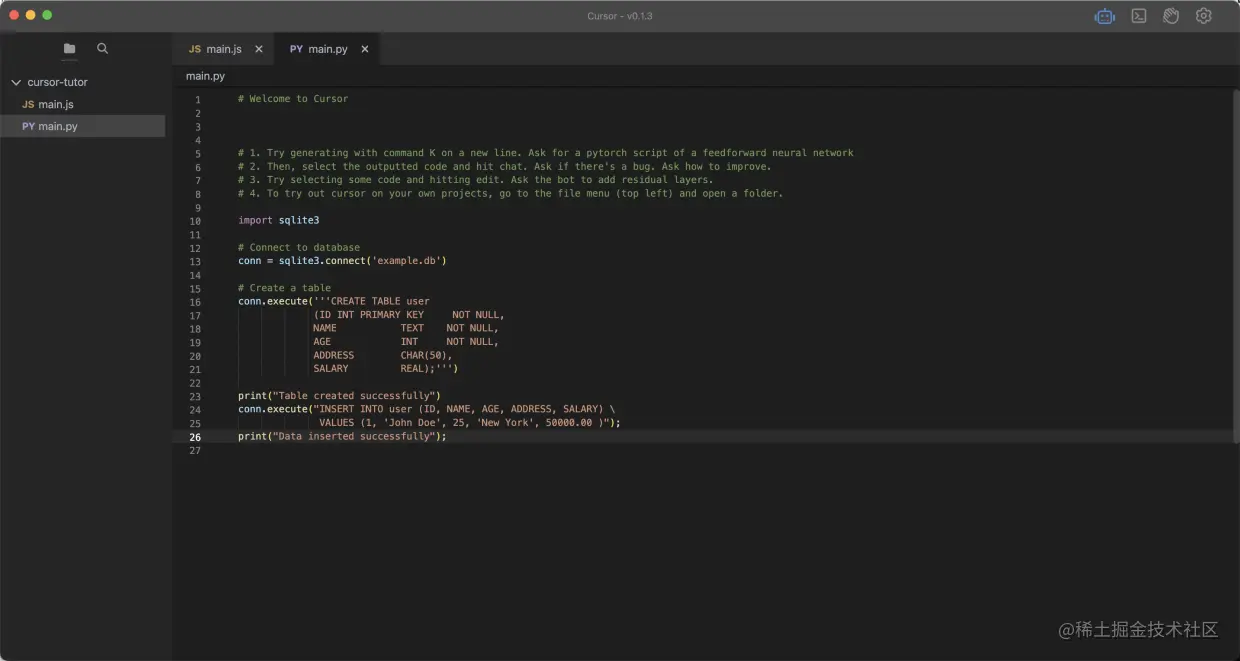
Task: Click line number 1 in gutter
Action: [197, 100]
